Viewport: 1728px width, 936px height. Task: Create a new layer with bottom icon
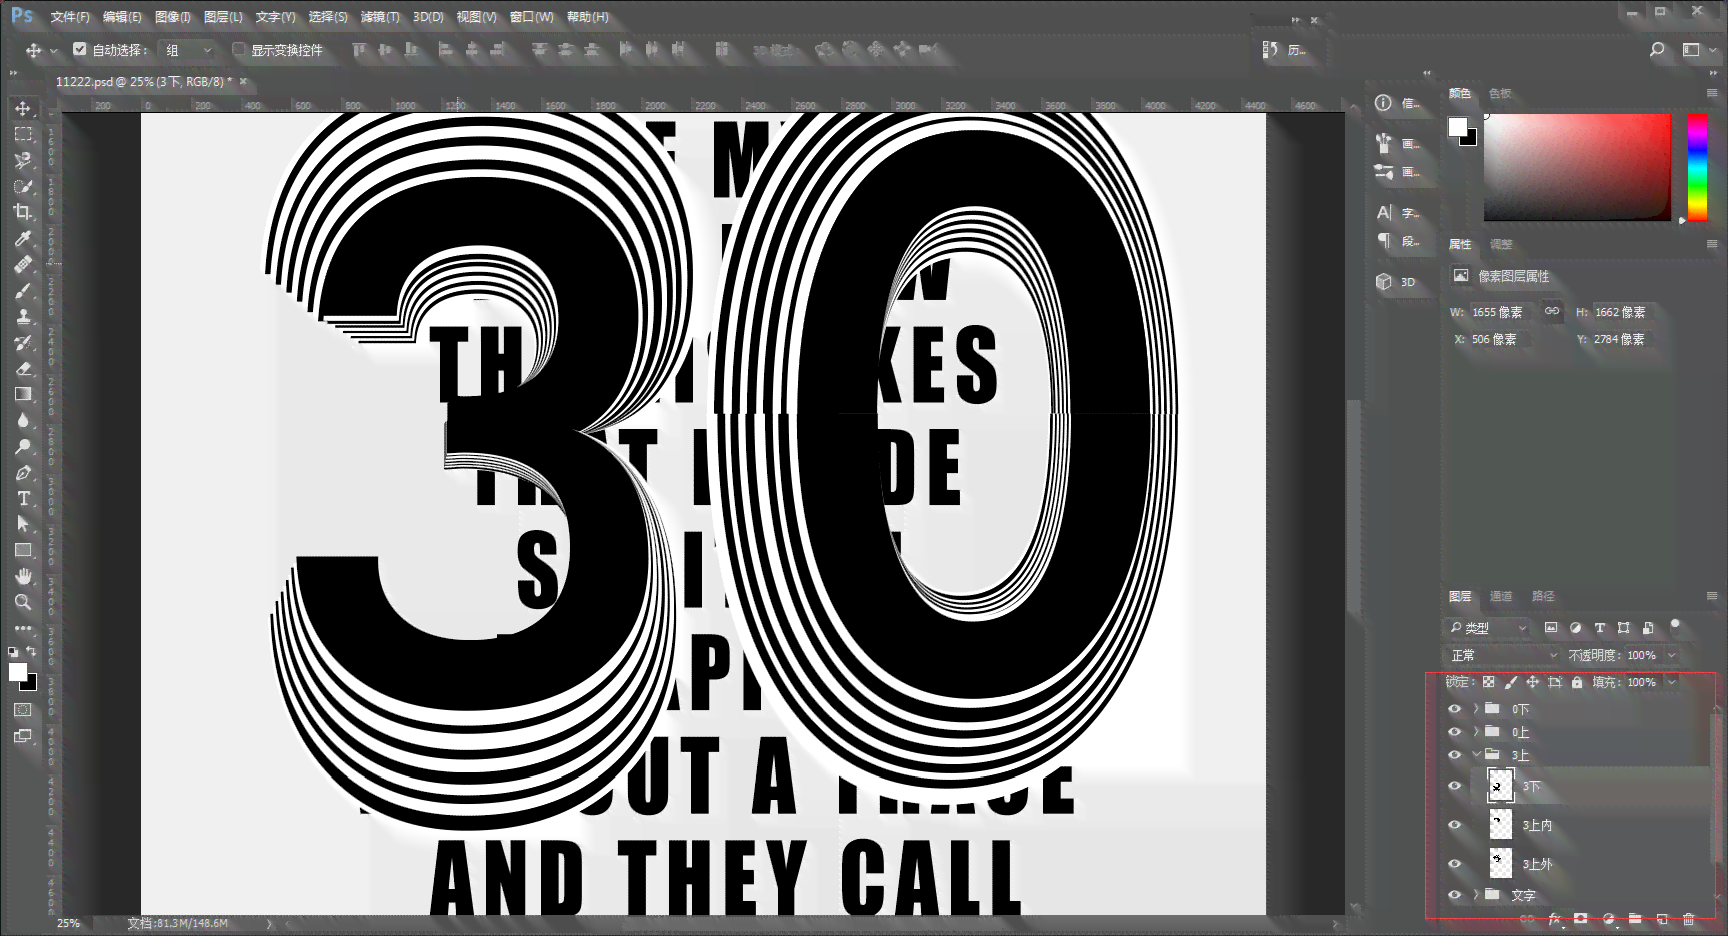click(1662, 919)
